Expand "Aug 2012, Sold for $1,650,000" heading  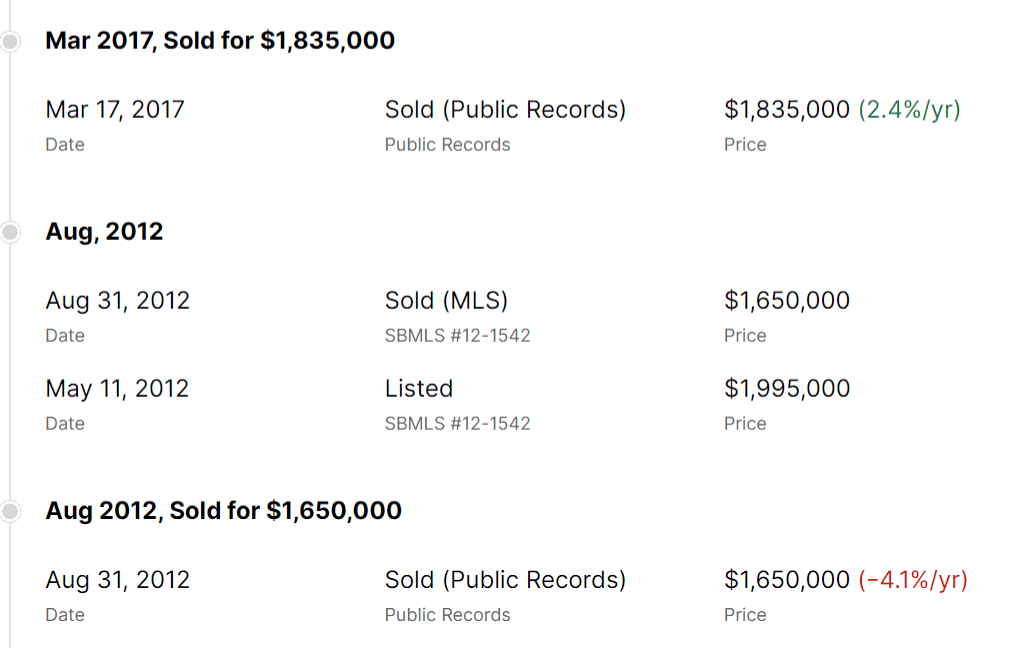tap(223, 511)
